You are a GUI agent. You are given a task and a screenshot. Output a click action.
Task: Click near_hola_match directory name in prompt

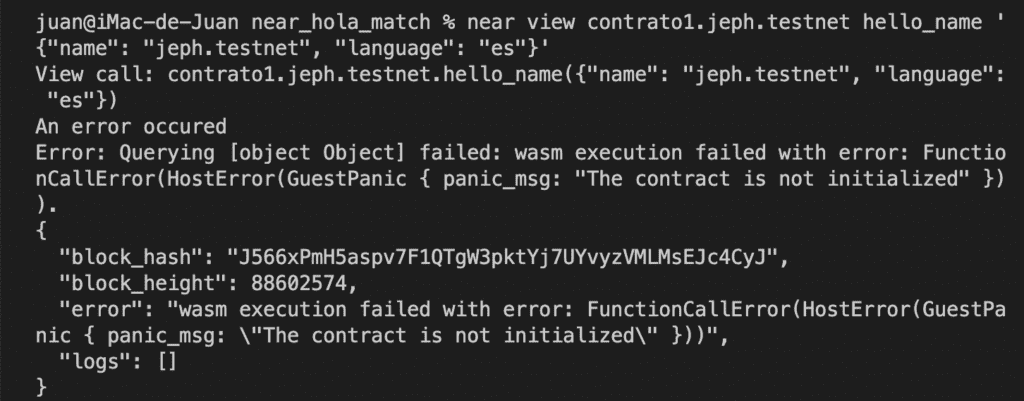click(341, 22)
